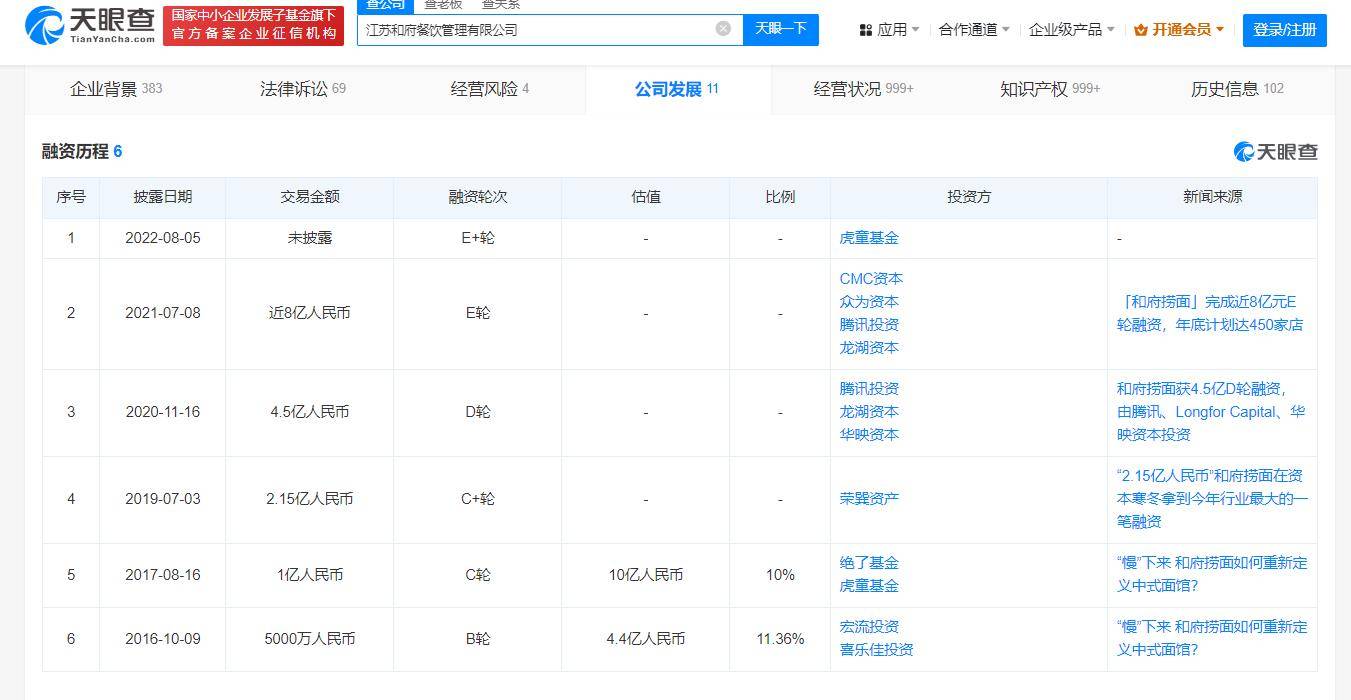Click the TianYanCha watermark icon above the table
This screenshot has height=700, width=1351.
coord(1243,151)
